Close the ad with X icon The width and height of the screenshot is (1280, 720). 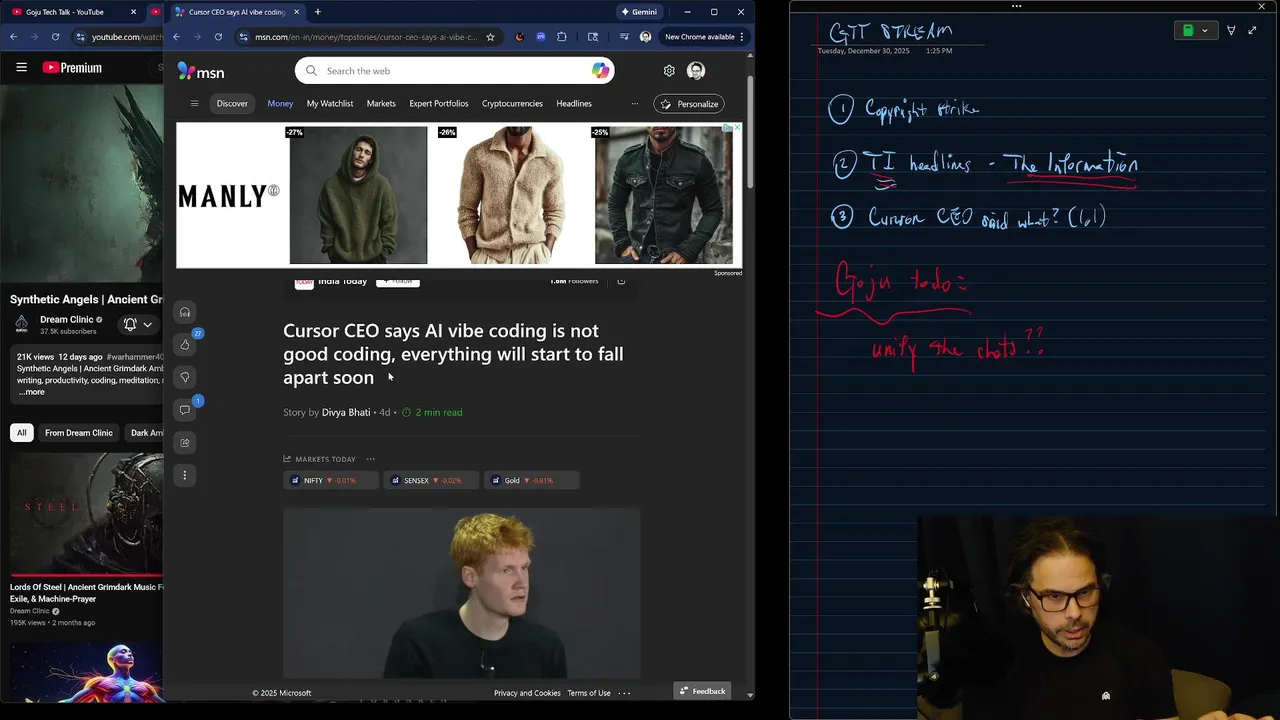click(x=737, y=127)
